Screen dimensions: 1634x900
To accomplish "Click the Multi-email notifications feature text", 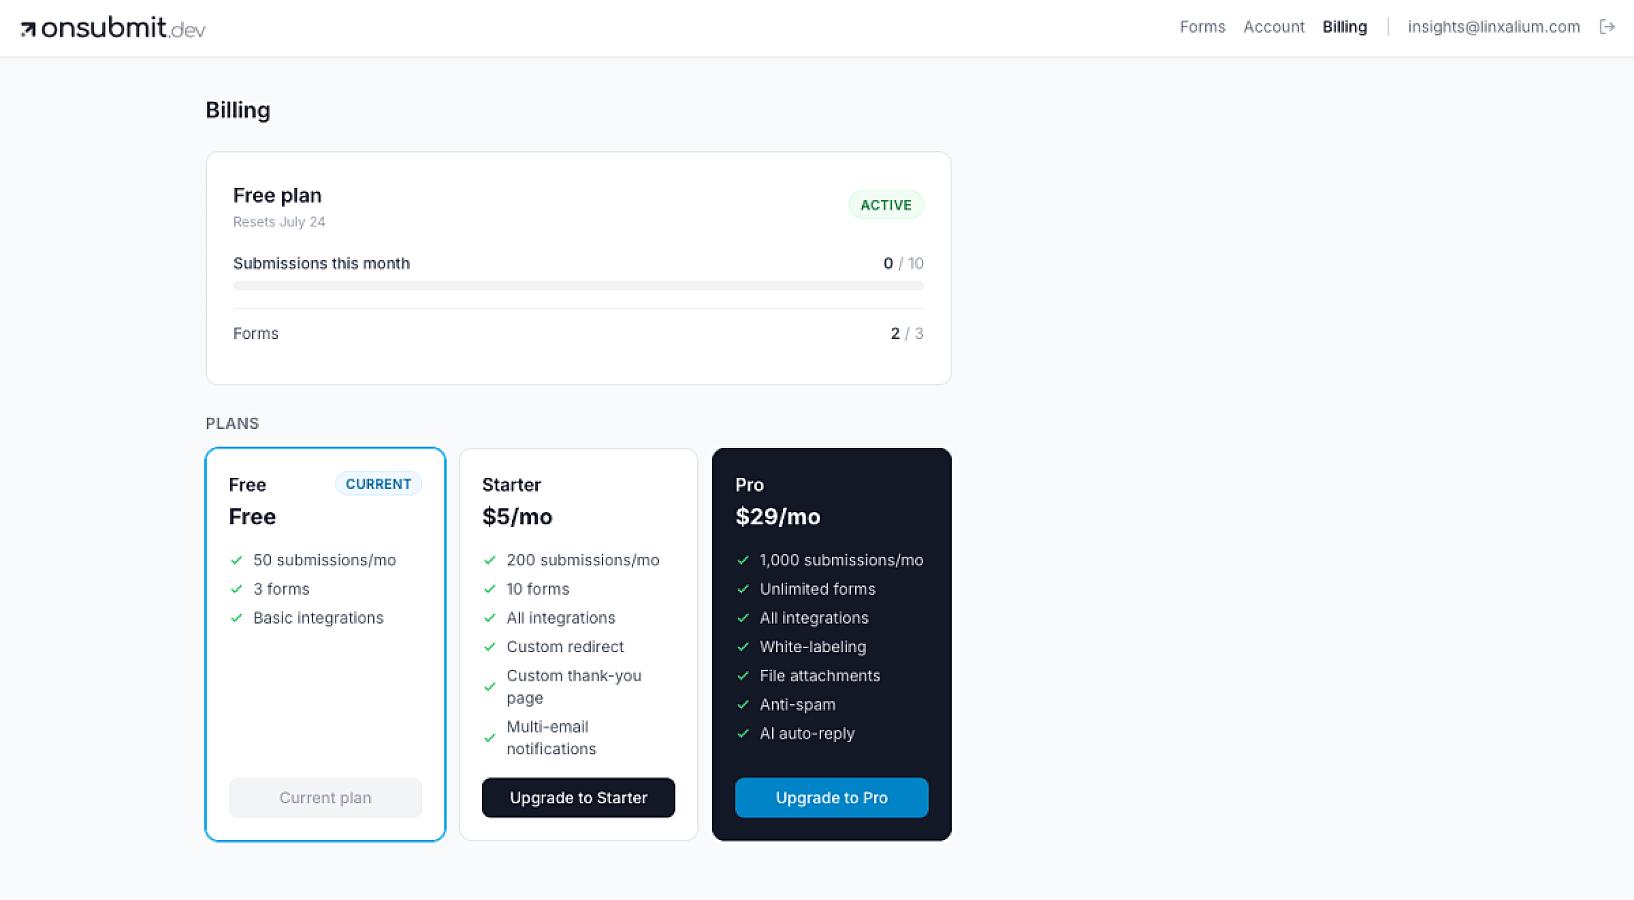I will [551, 738].
